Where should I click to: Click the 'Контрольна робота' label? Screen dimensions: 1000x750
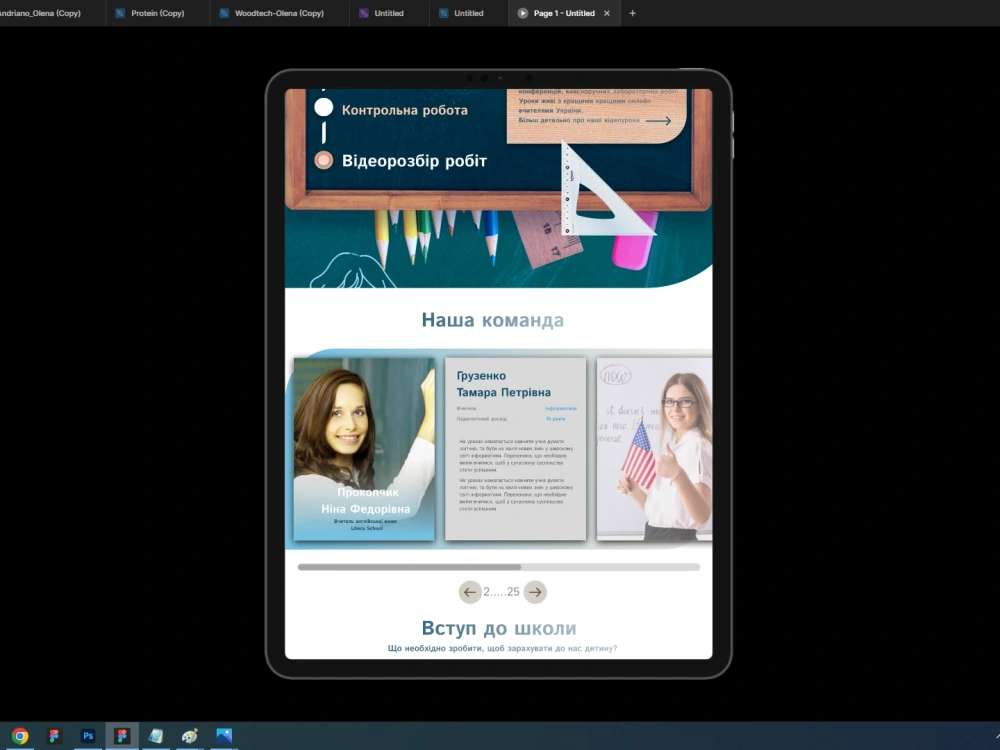404,110
